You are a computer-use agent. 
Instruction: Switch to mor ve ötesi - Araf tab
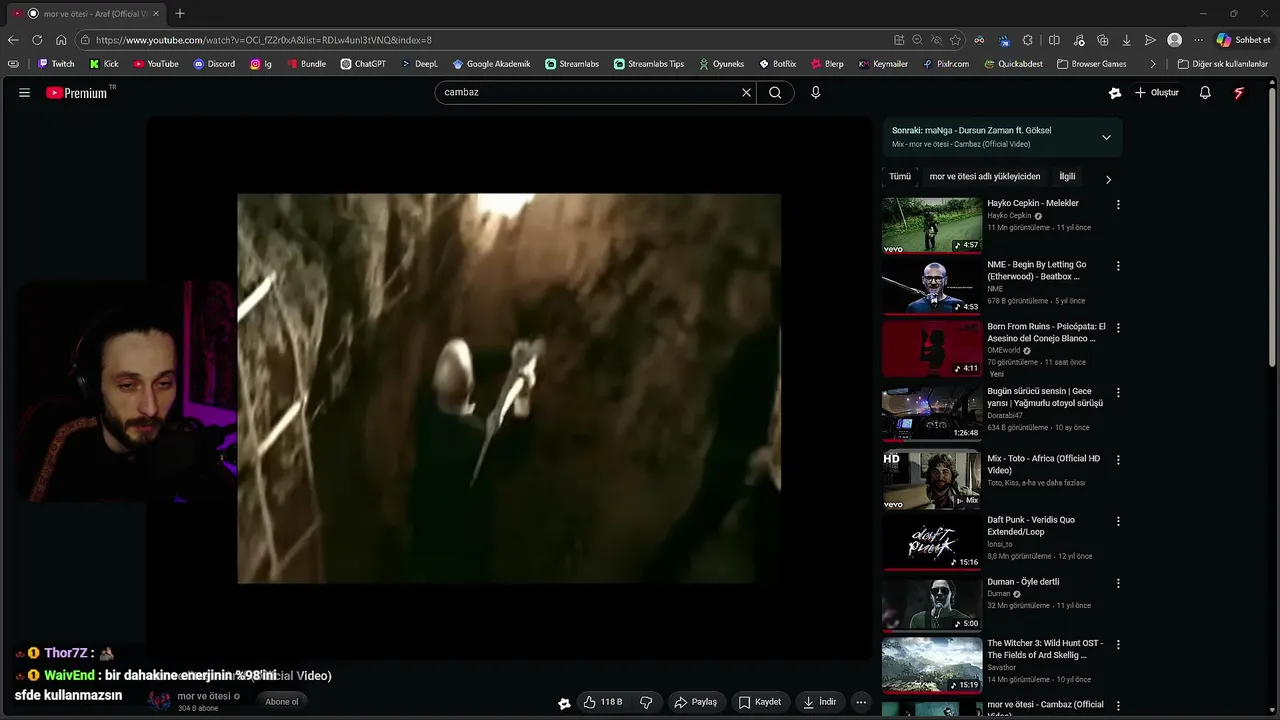click(88, 13)
